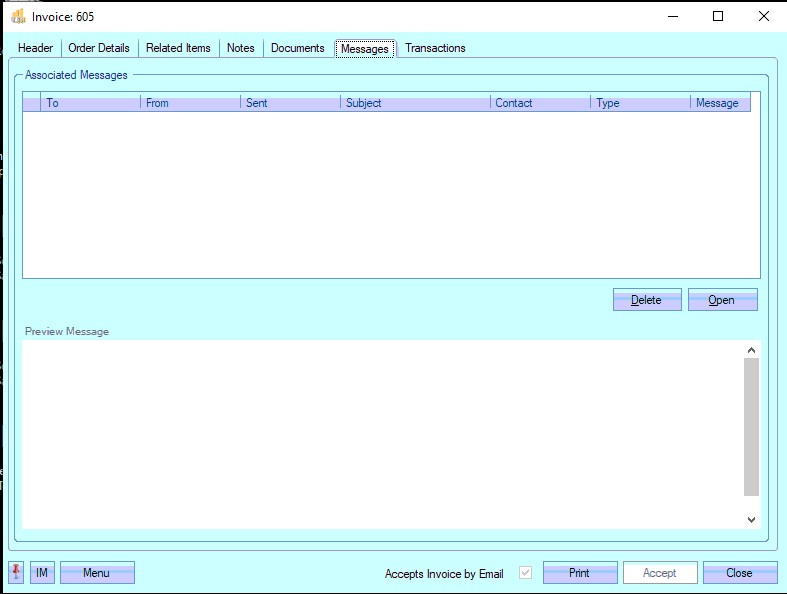Viewport: 787px width, 594px height.
Task: Click the Close button at bottom
Action: tap(739, 573)
